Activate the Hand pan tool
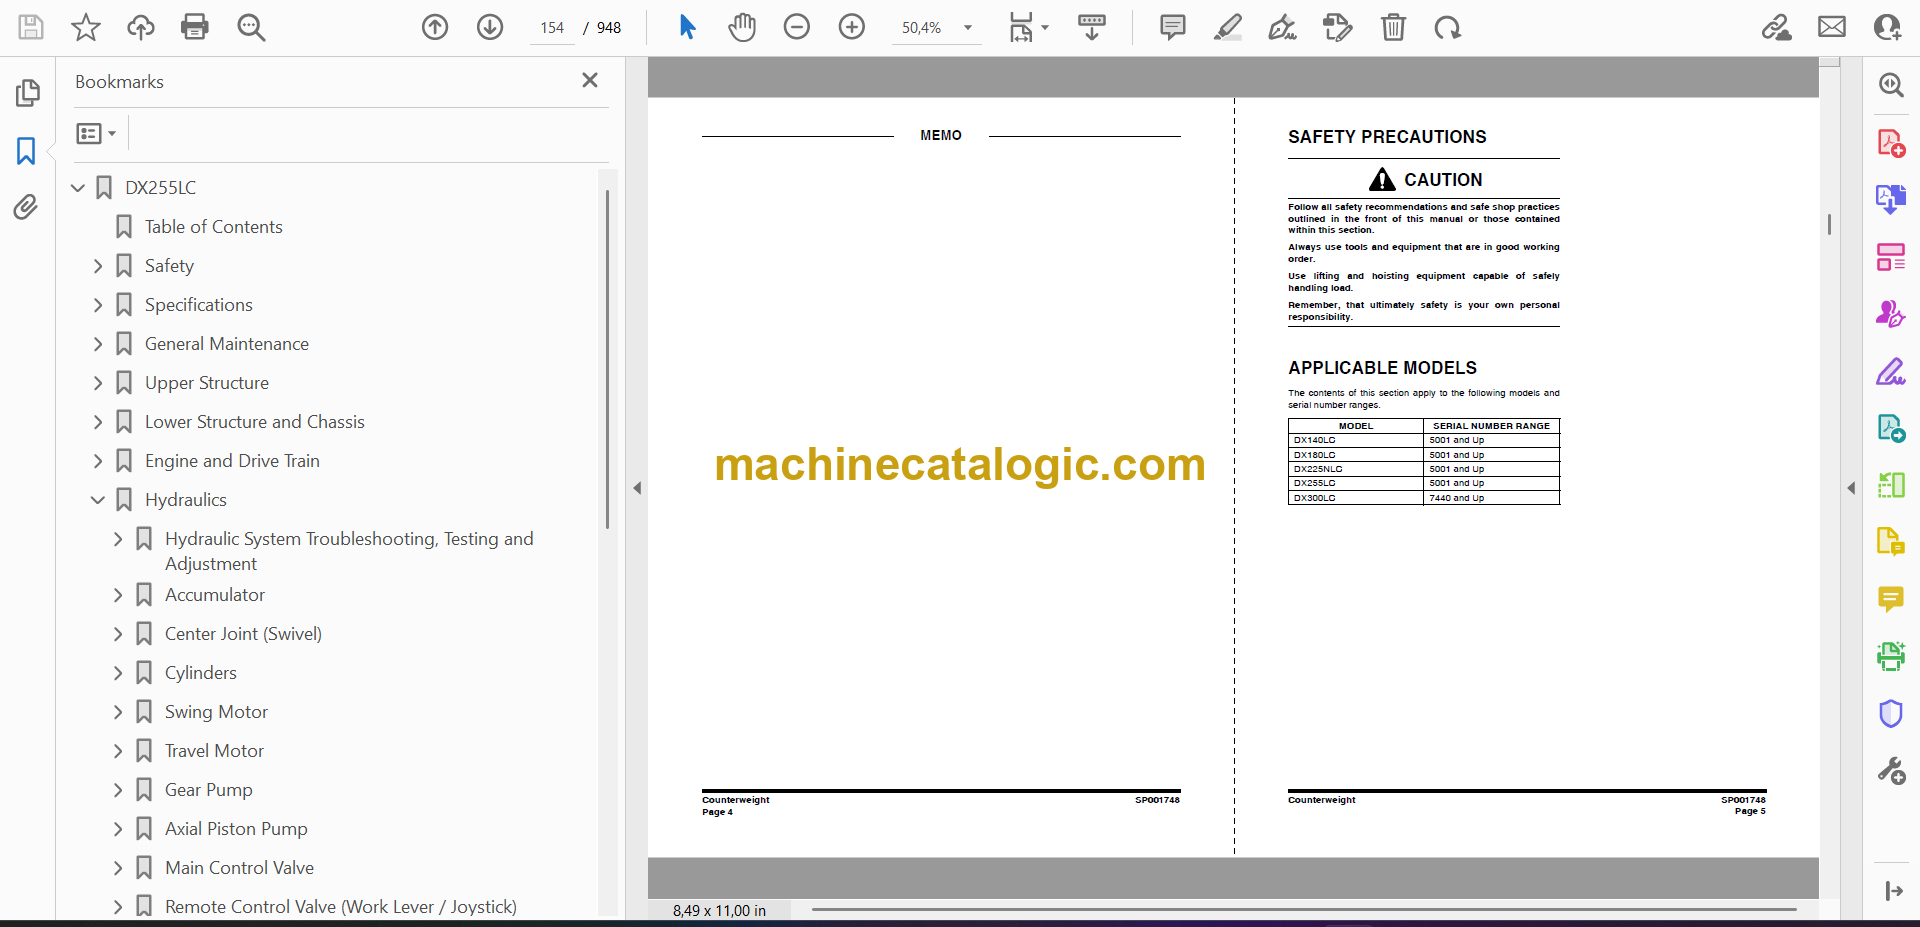 point(742,27)
